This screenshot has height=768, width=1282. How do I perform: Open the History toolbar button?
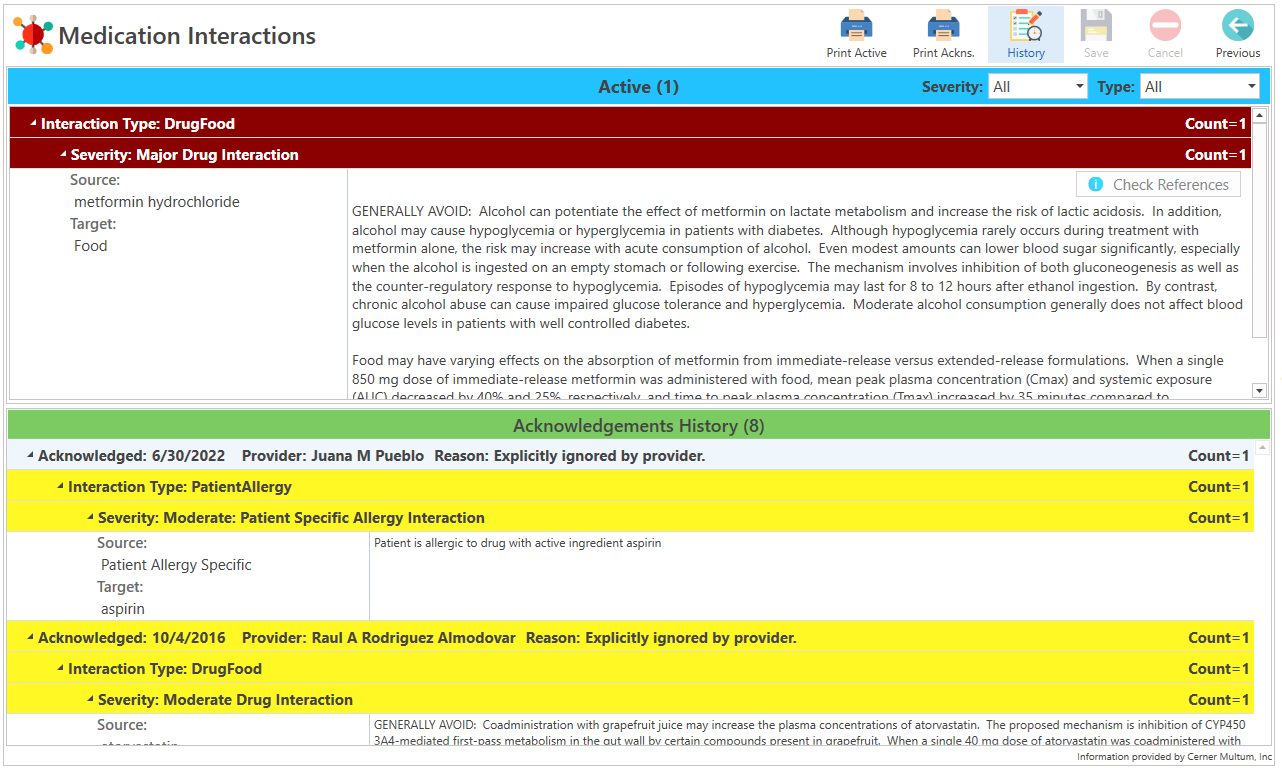pyautogui.click(x=1026, y=35)
